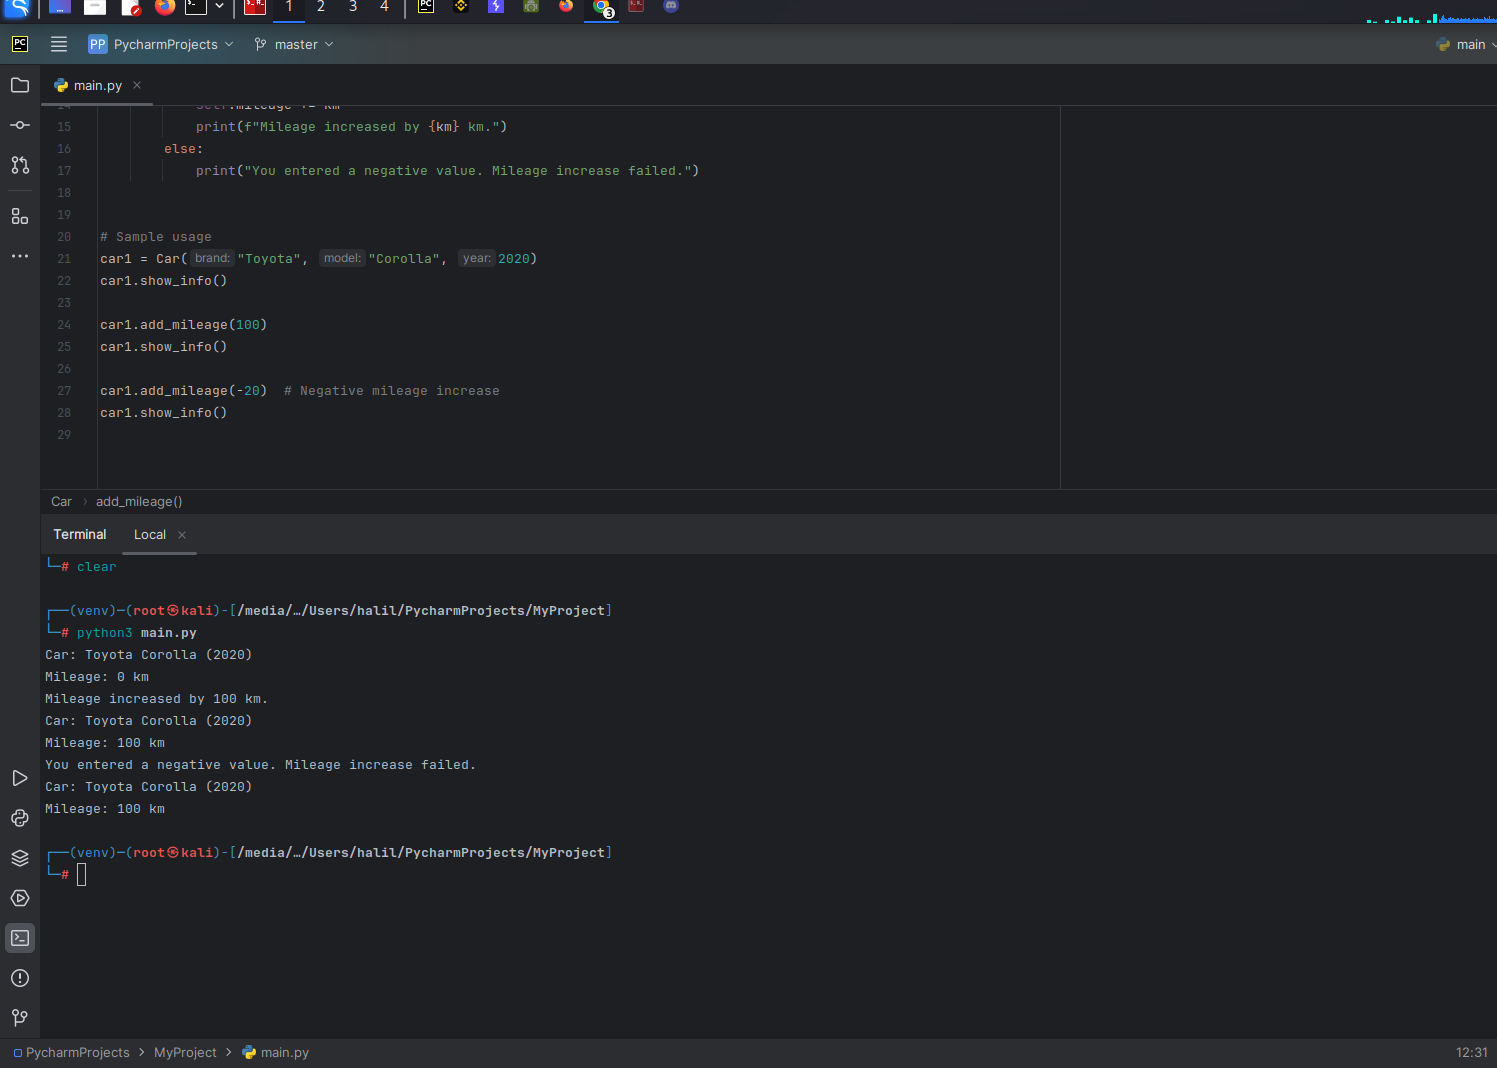
Task: Run the project with the Run icon
Action: (20, 778)
